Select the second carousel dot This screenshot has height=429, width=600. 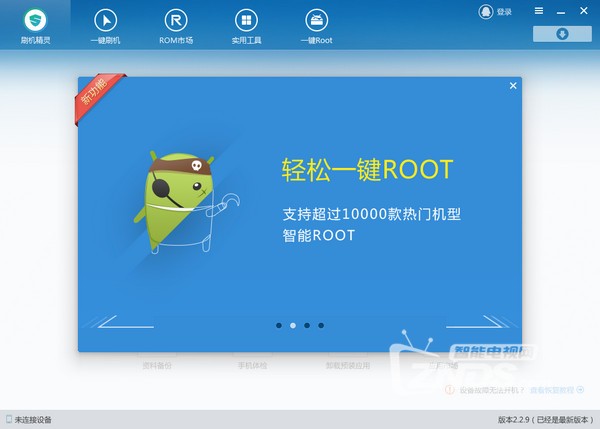[293, 325]
